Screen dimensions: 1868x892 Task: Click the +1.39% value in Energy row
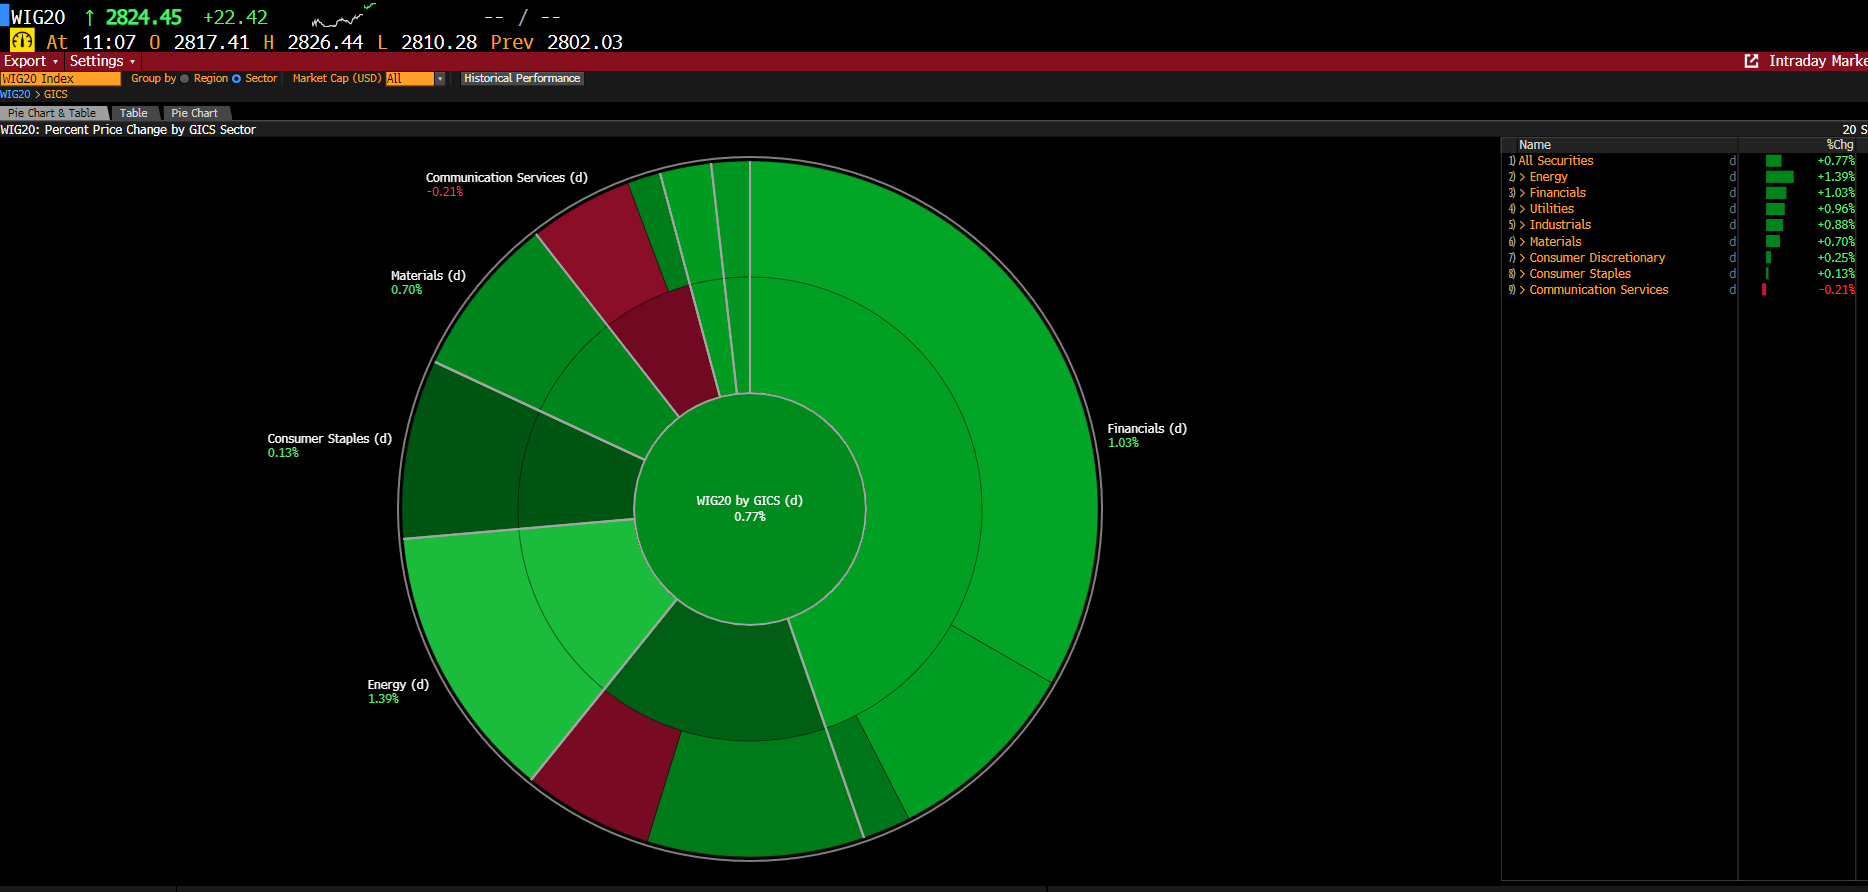tap(1836, 177)
